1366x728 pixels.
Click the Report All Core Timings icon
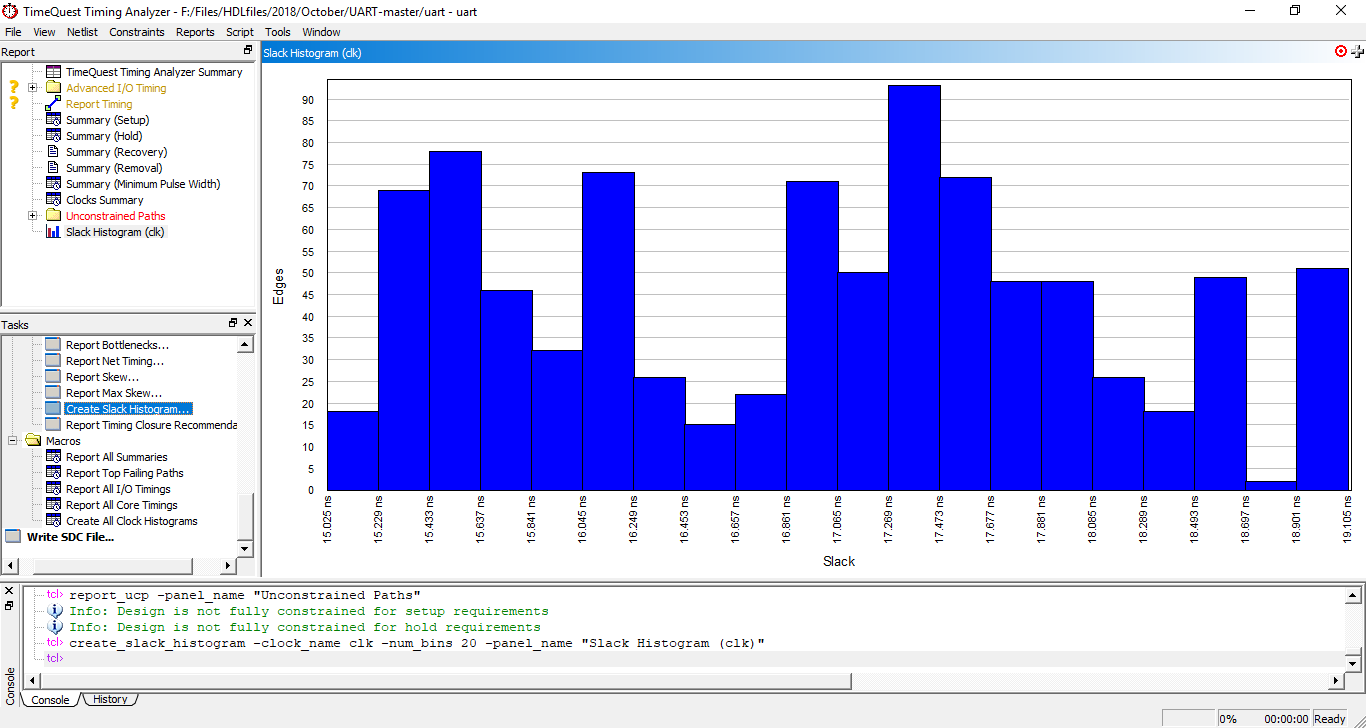coord(53,505)
